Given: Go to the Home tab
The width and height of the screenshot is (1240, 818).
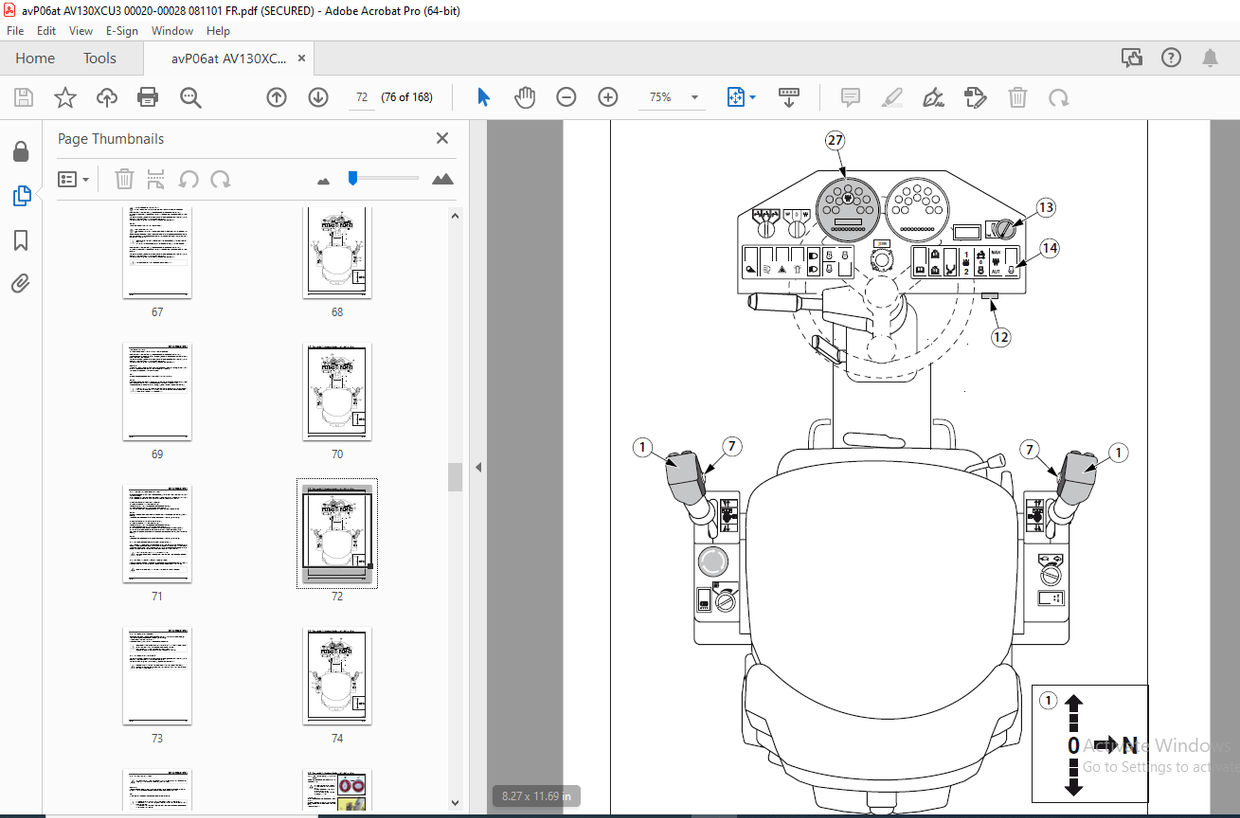Looking at the screenshot, I should click(x=35, y=58).
